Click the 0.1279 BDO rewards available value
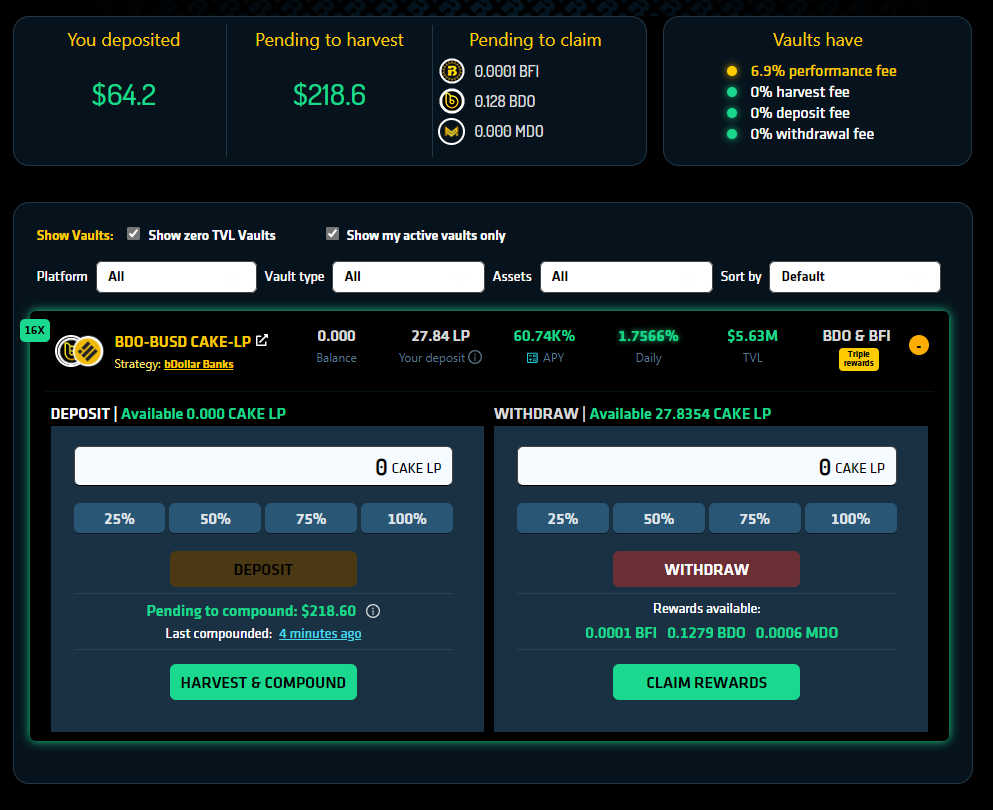The height and width of the screenshot is (810, 993). (x=706, y=633)
